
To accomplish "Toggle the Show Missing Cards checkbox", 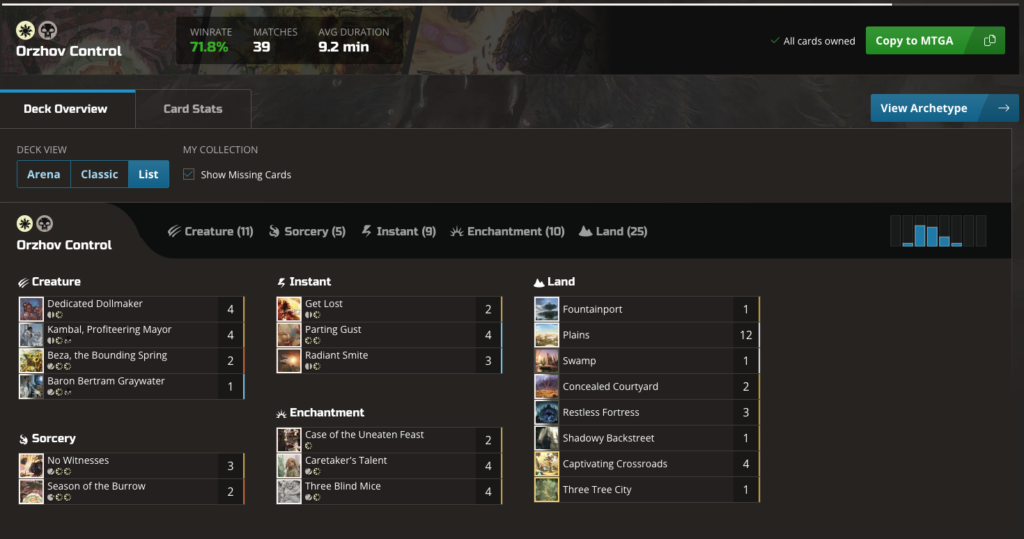I will tap(189, 174).
